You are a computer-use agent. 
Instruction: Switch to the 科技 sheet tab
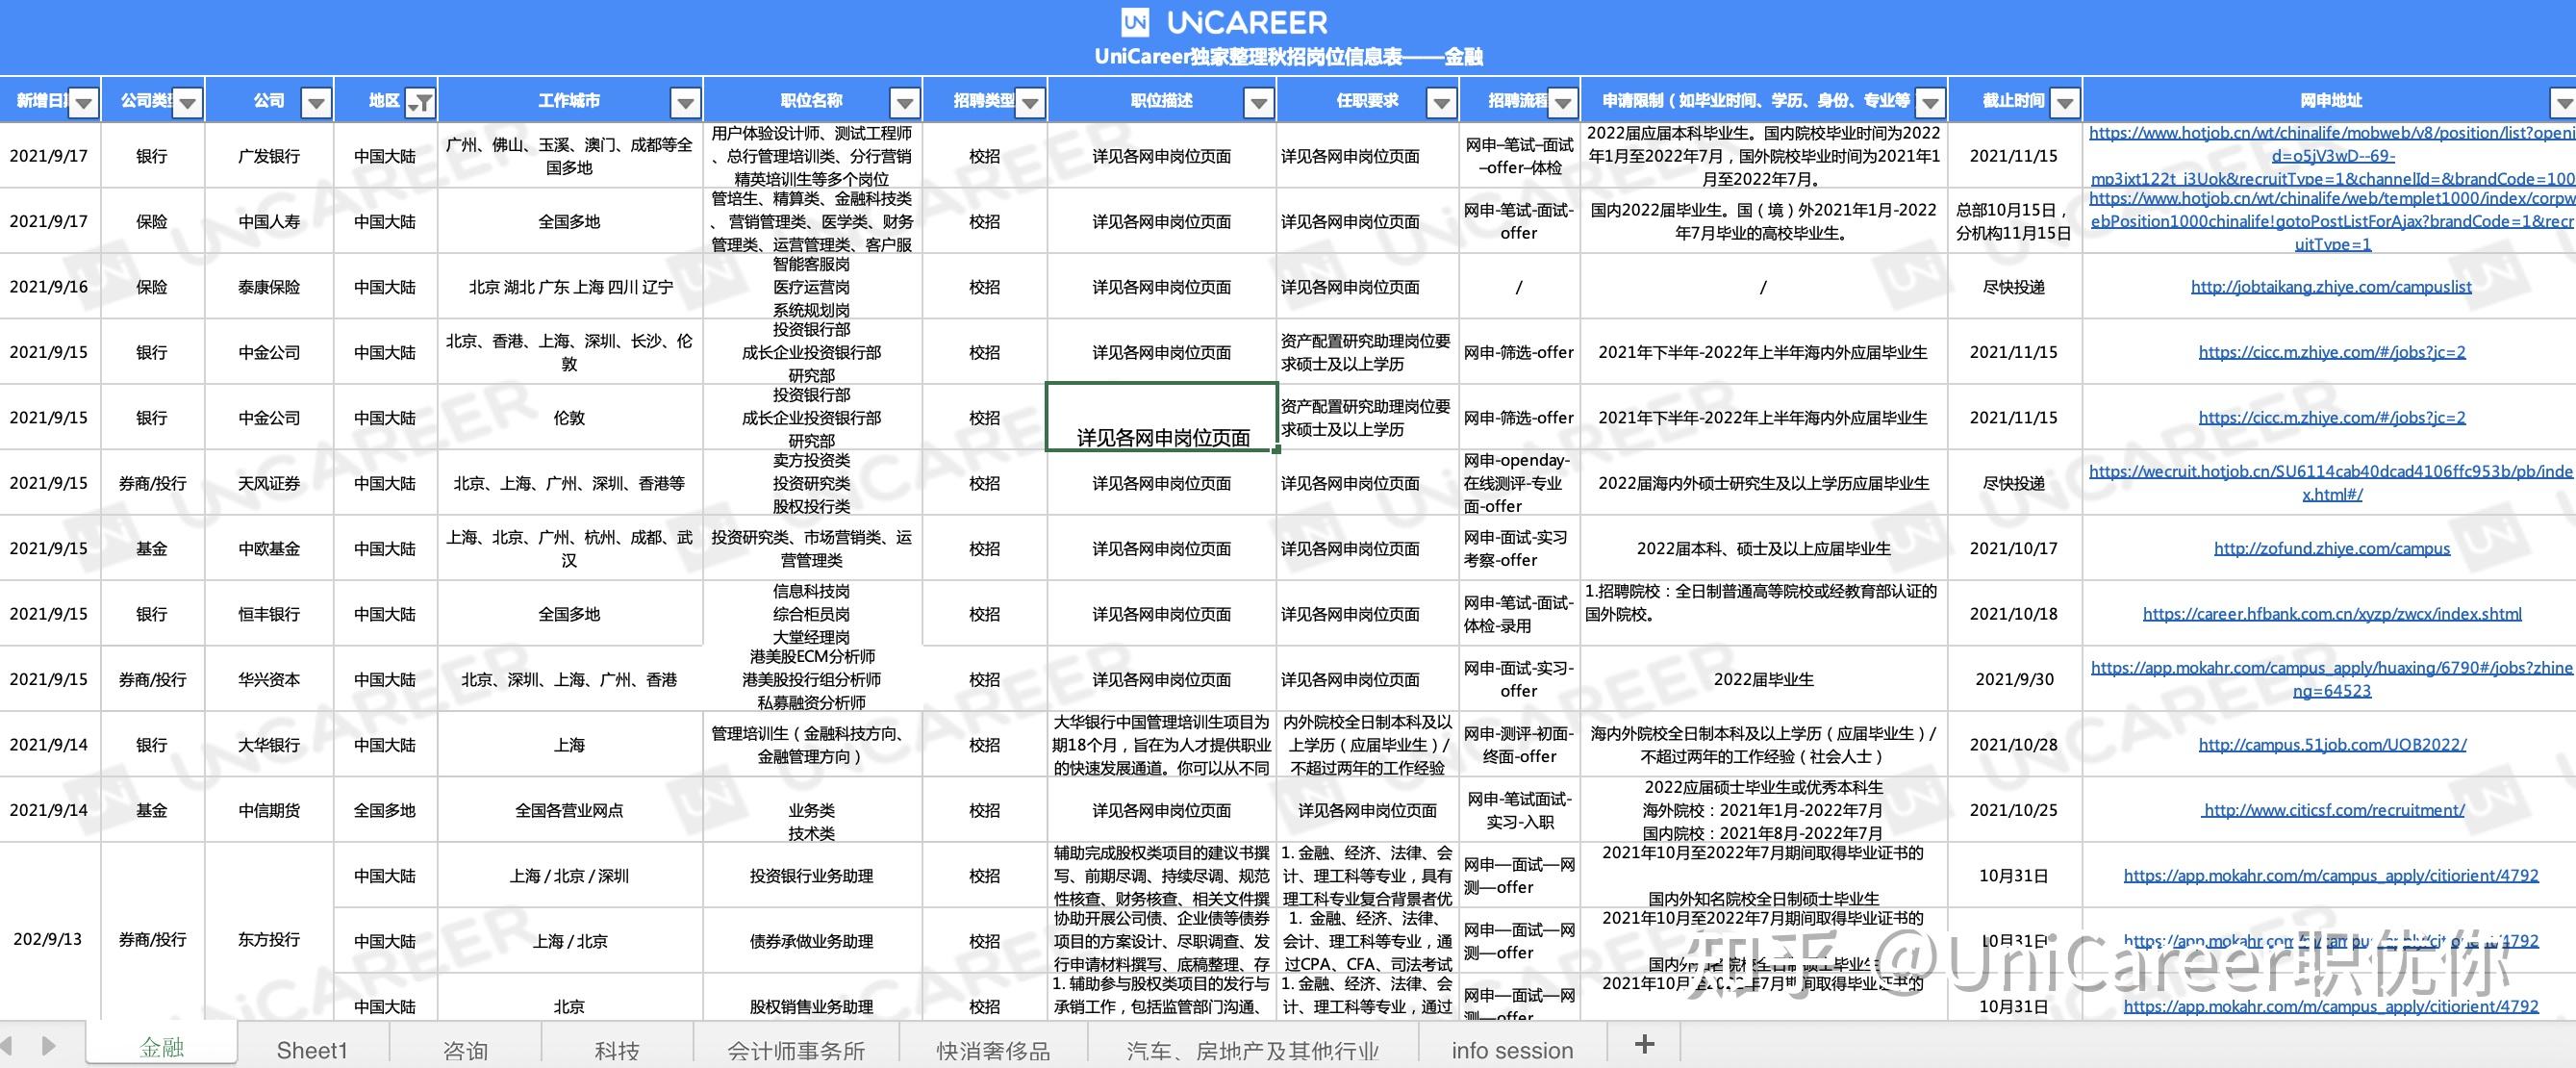[x=617, y=1050]
